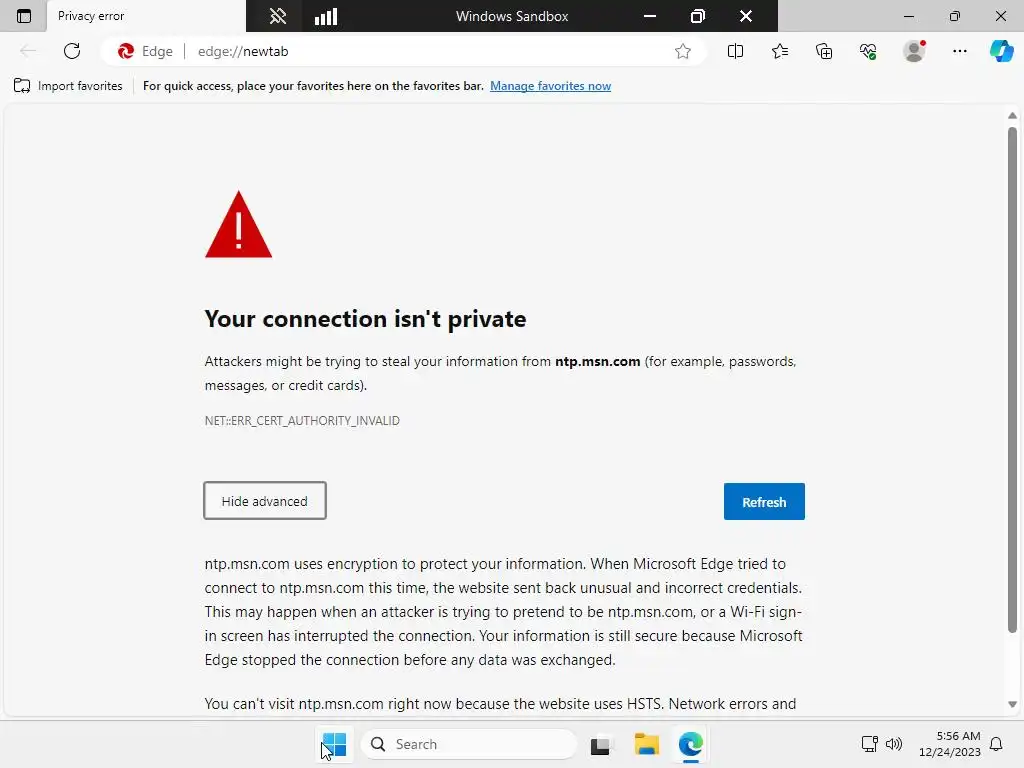This screenshot has height=768, width=1024.
Task: Click the red warning triangle icon
Action: [x=238, y=225]
